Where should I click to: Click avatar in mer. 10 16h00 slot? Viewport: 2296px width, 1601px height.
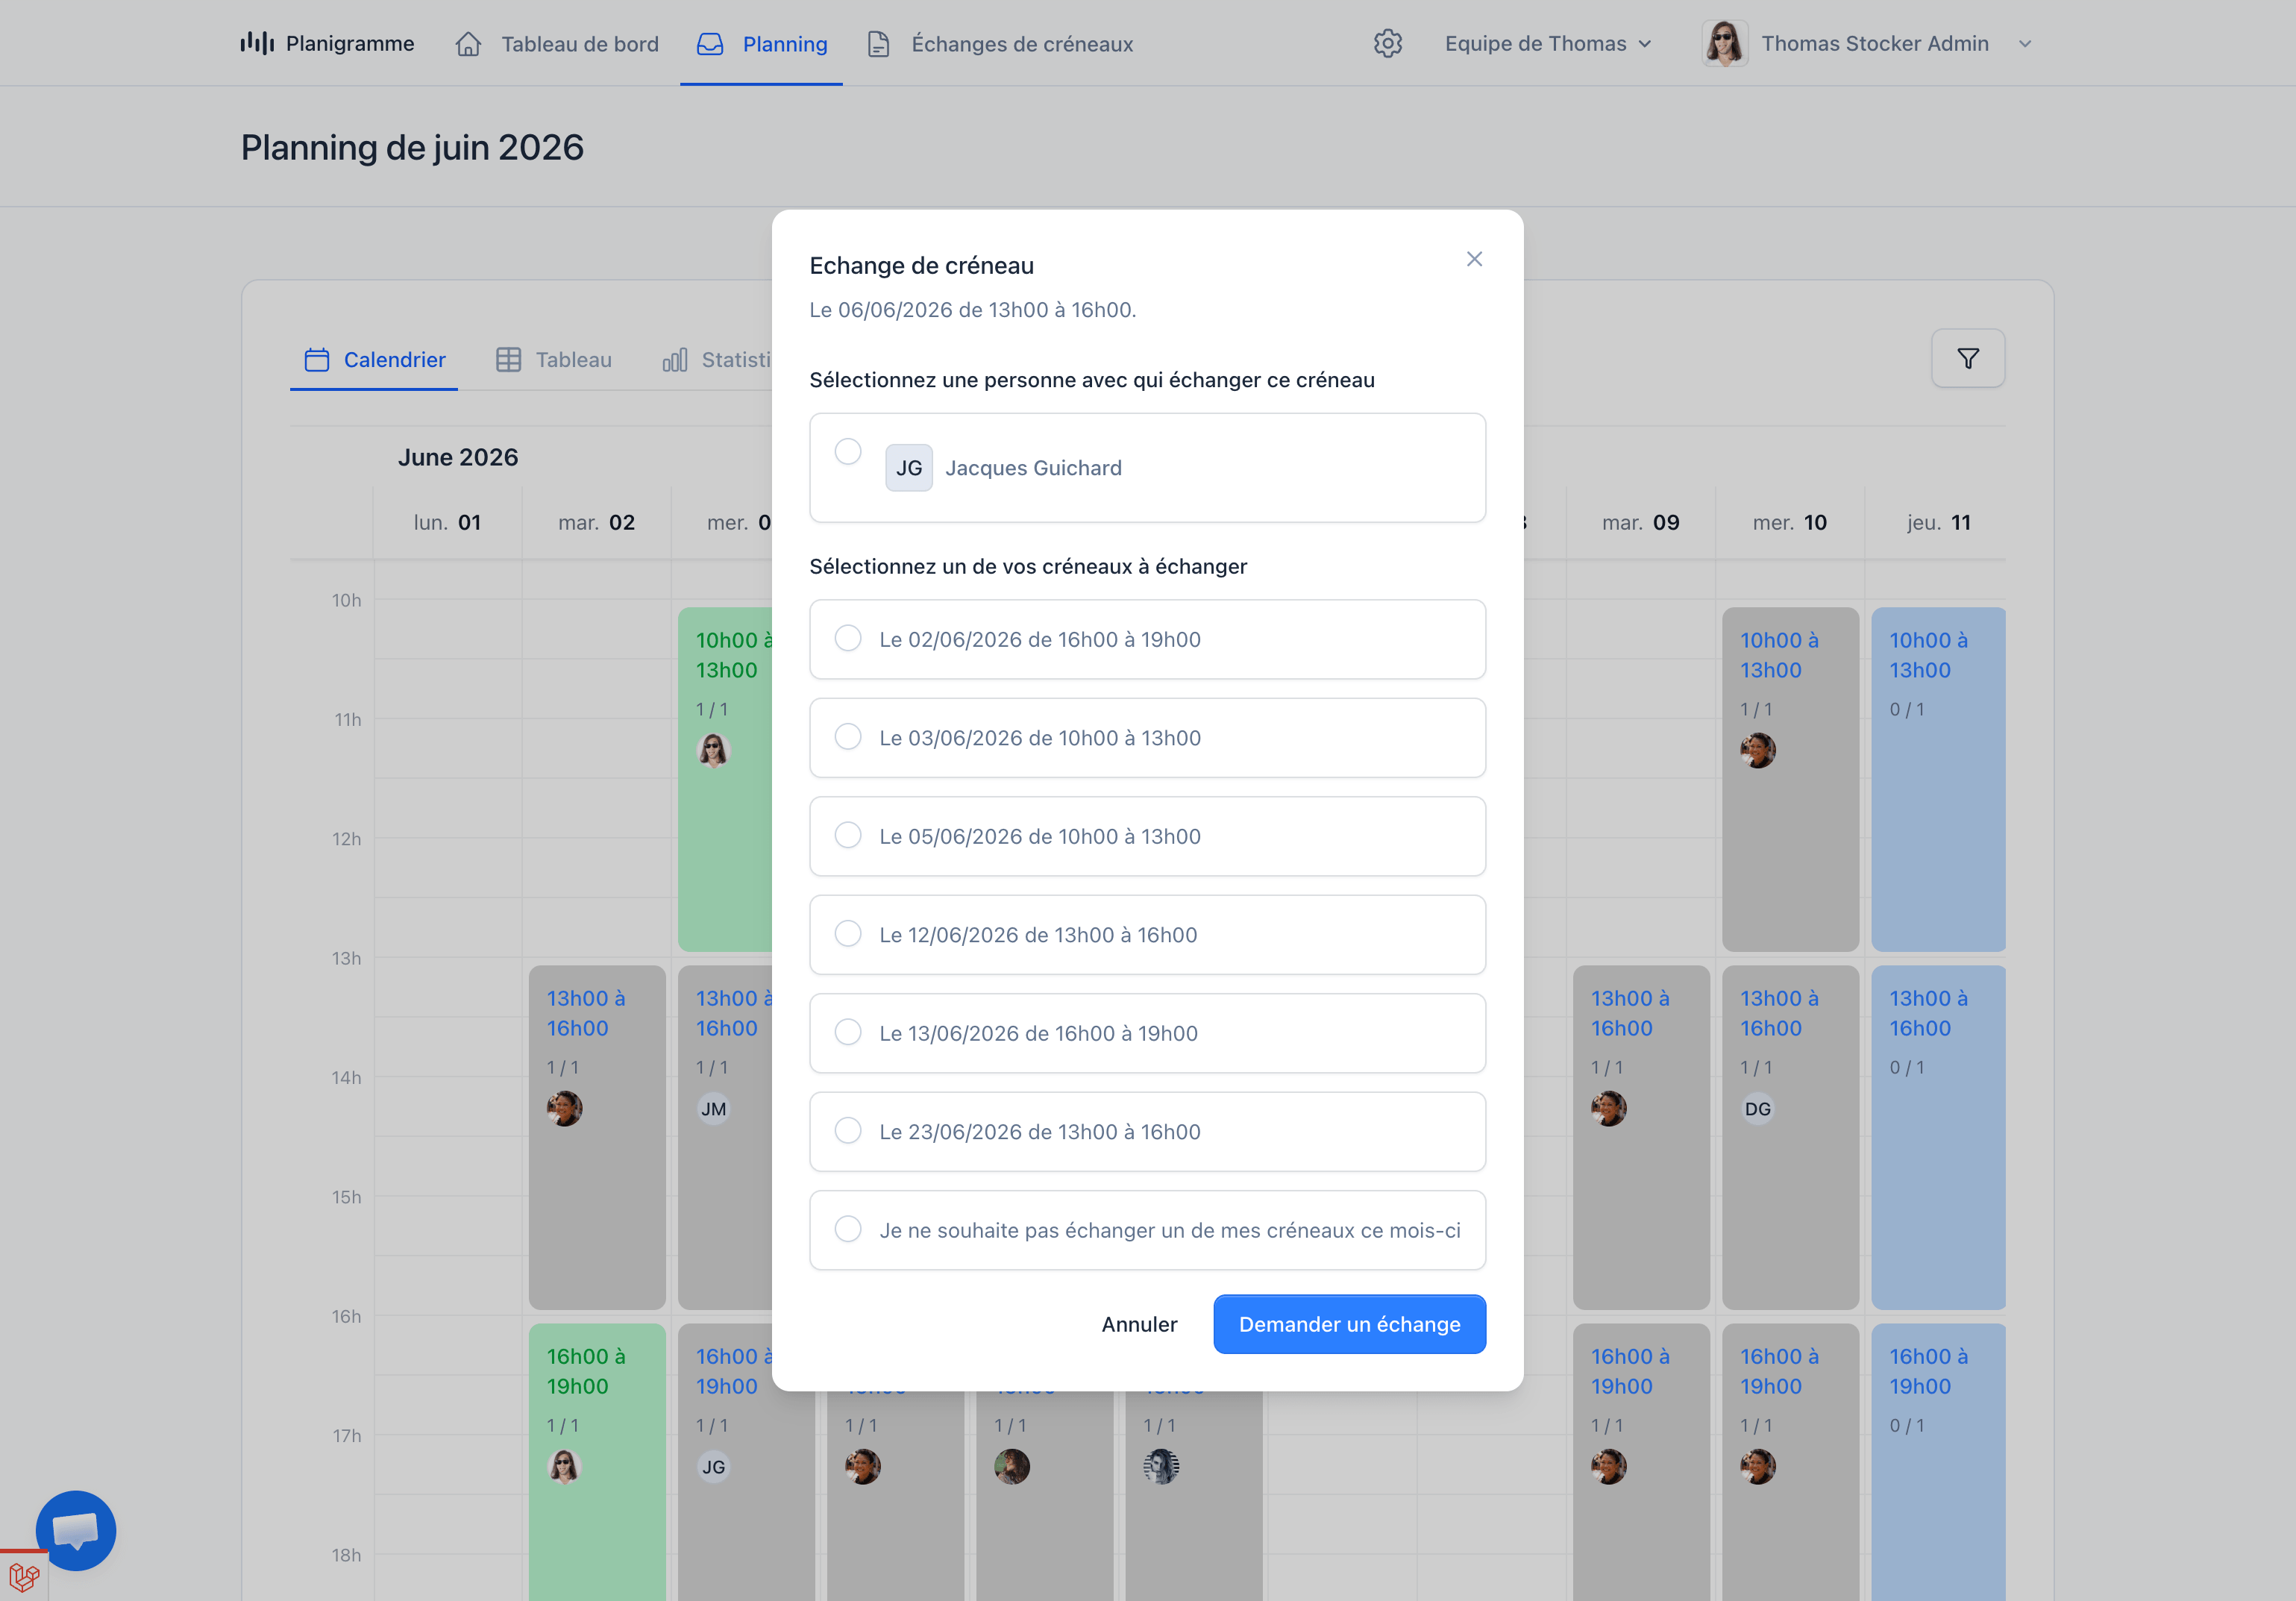(x=1758, y=1466)
